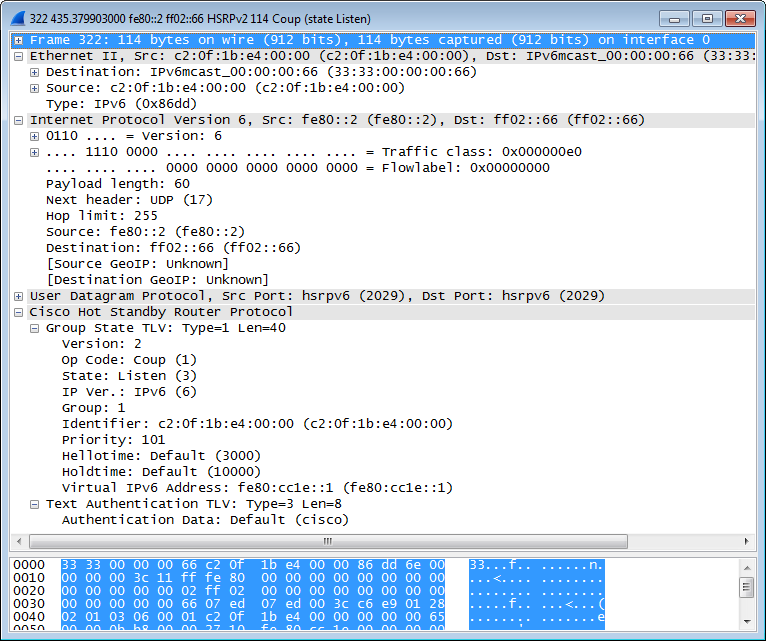Image resolution: width=766 pixels, height=641 pixels.
Task: Select Next header: UDP (17) row
Action: tap(129, 200)
